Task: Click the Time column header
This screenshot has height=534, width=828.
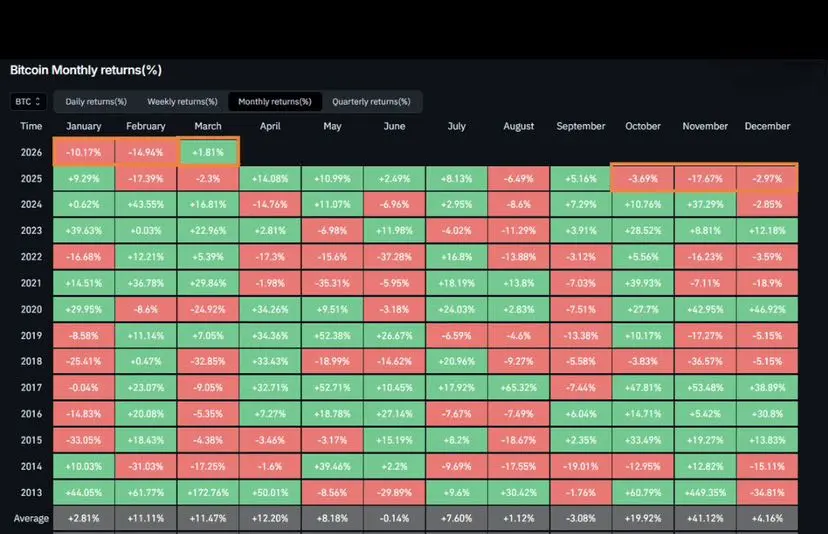Action: (31, 126)
